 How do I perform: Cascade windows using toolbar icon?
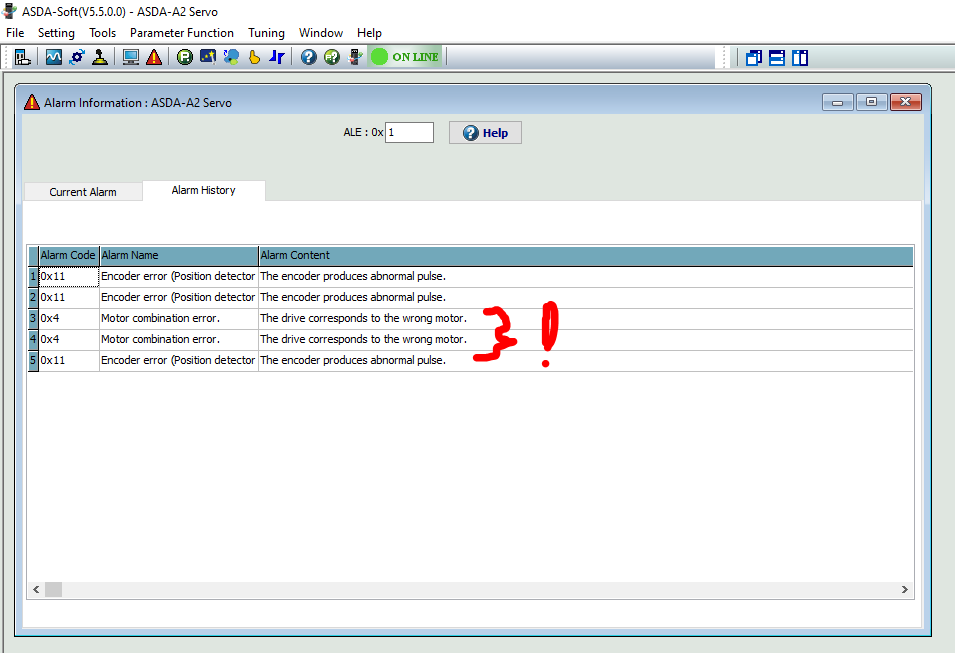754,57
